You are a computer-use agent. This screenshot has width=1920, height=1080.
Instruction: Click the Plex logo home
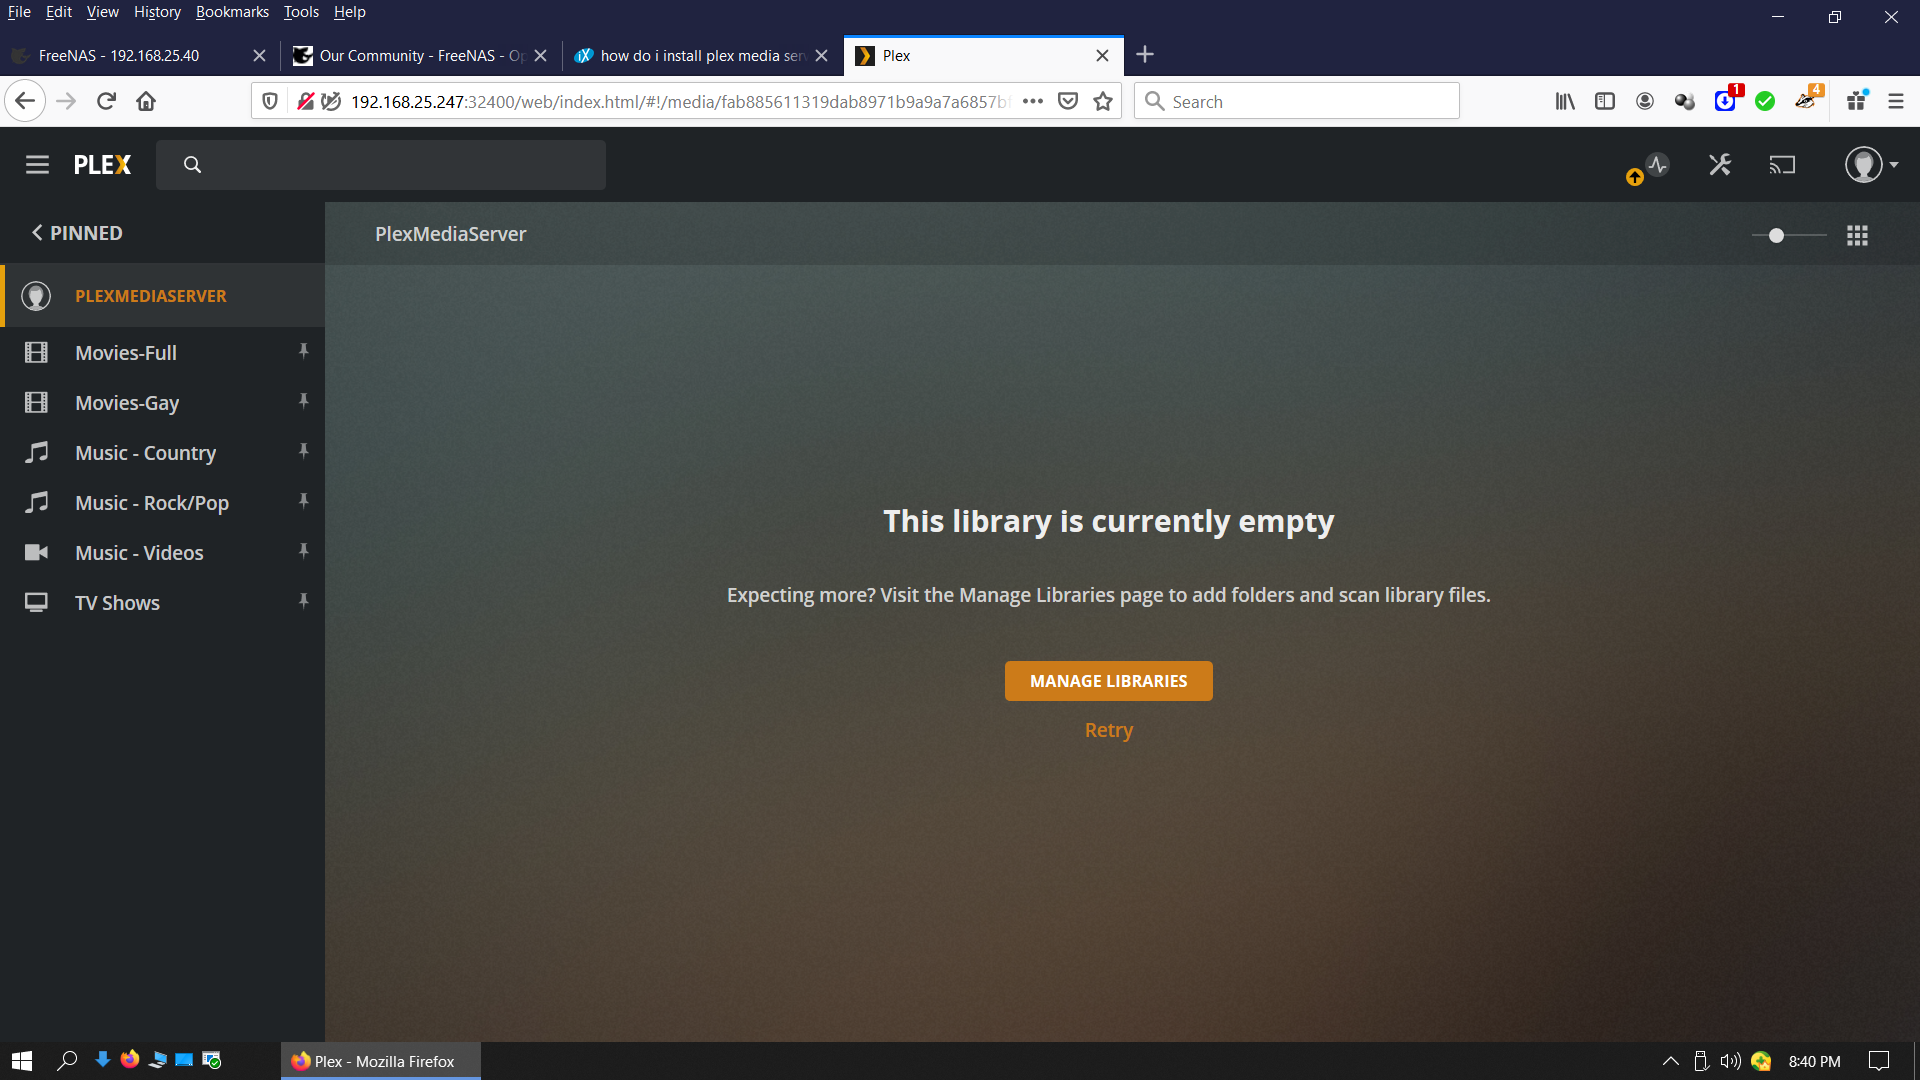click(102, 165)
